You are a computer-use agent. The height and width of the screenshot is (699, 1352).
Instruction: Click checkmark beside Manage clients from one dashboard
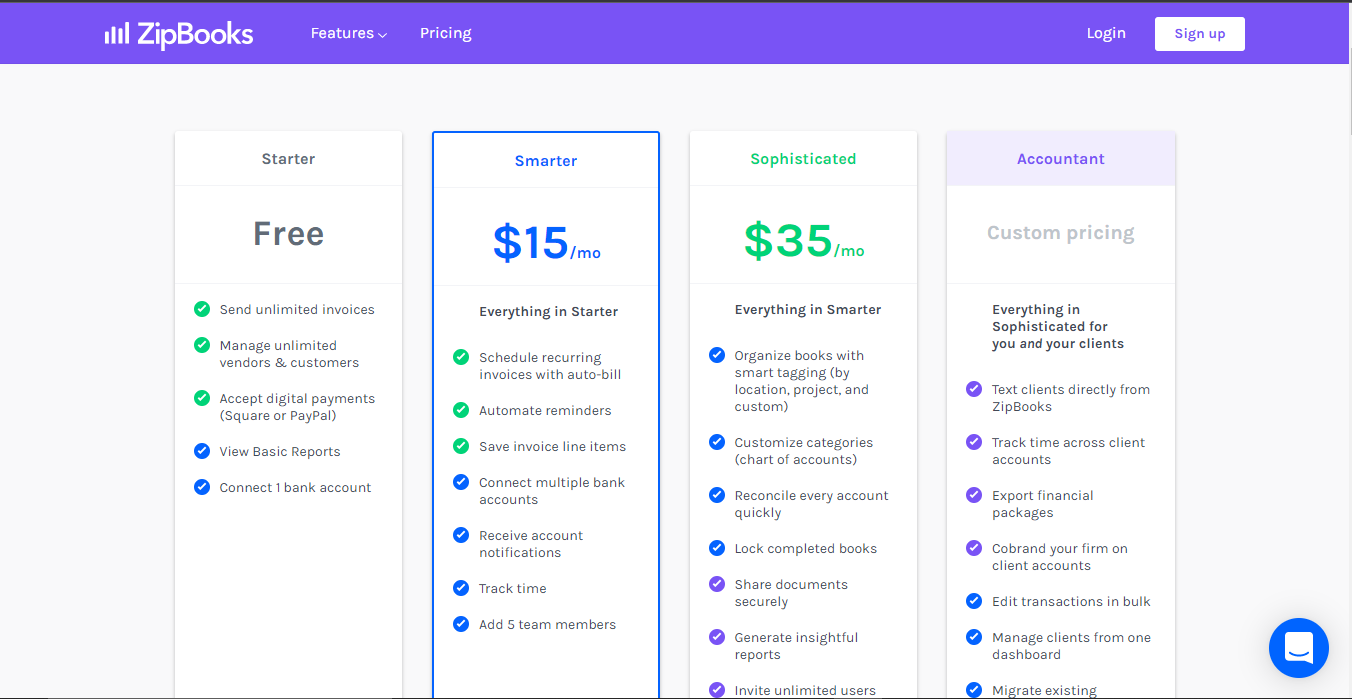[x=974, y=637]
